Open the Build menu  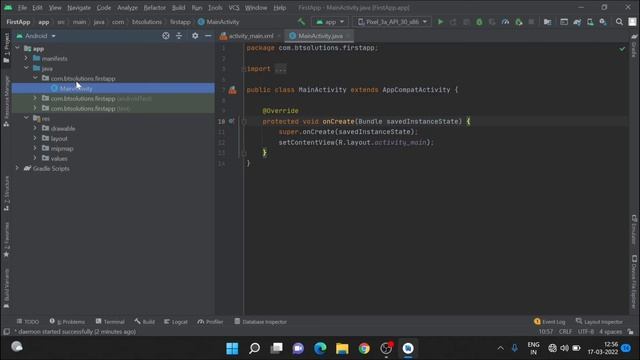tap(178, 8)
